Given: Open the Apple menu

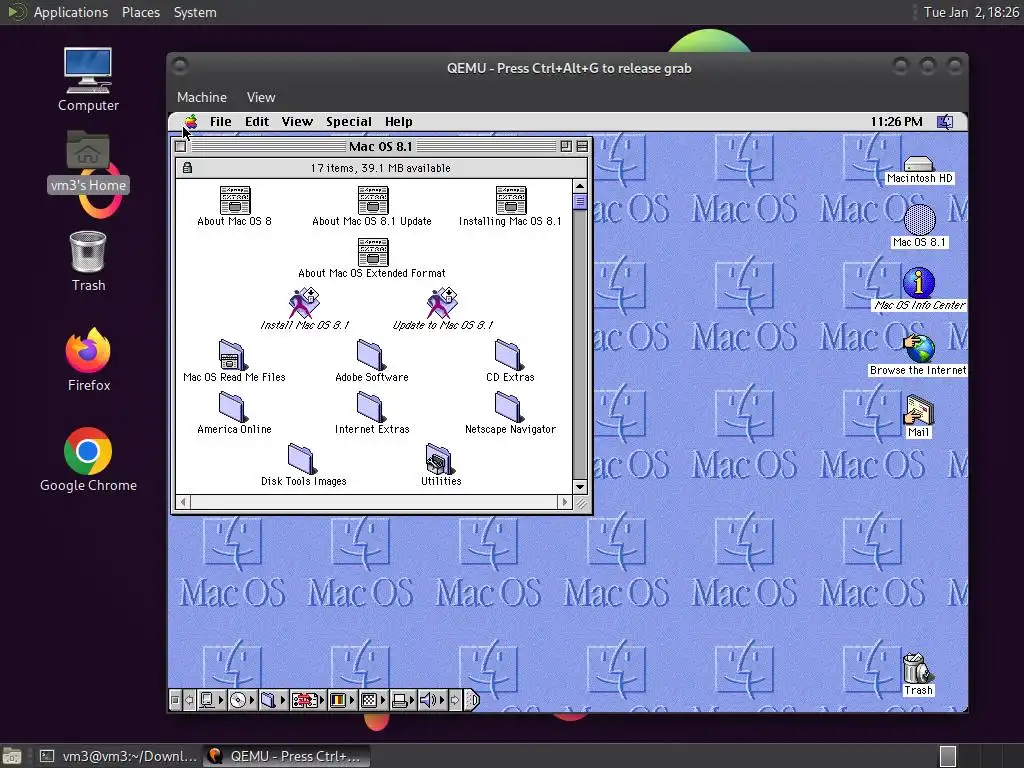Looking at the screenshot, I should pyautogui.click(x=190, y=121).
